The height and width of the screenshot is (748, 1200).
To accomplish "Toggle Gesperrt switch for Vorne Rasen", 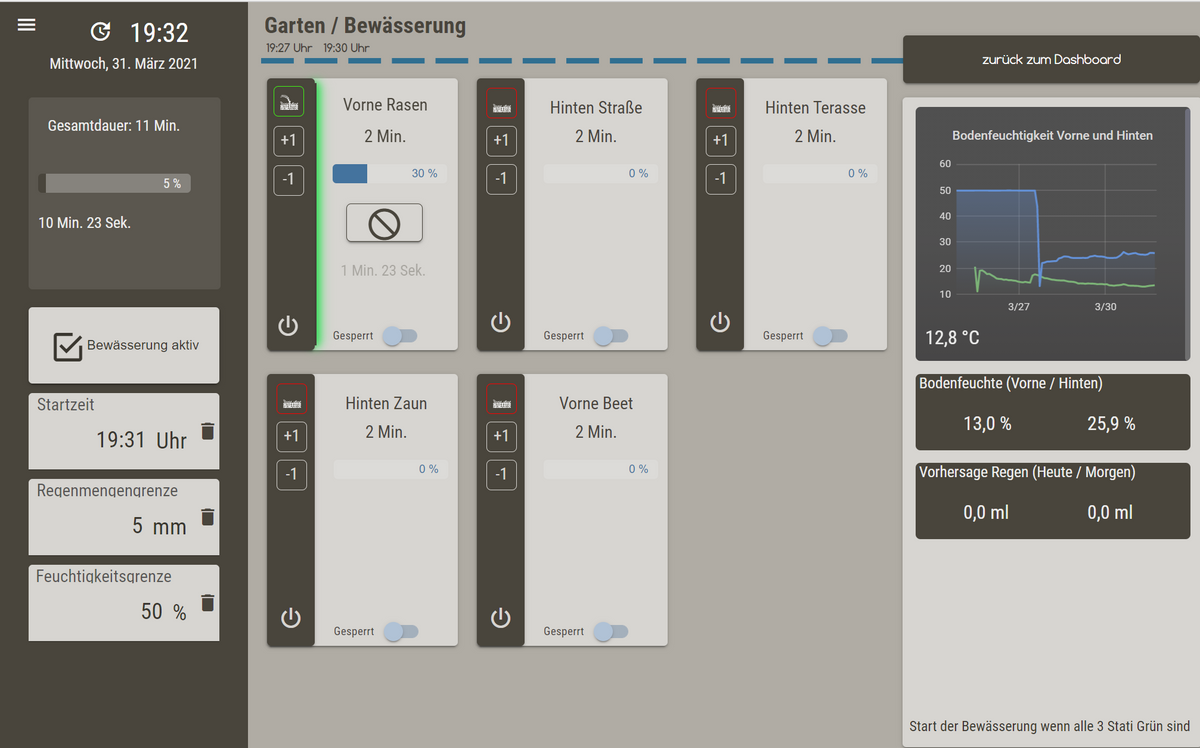I will point(400,336).
